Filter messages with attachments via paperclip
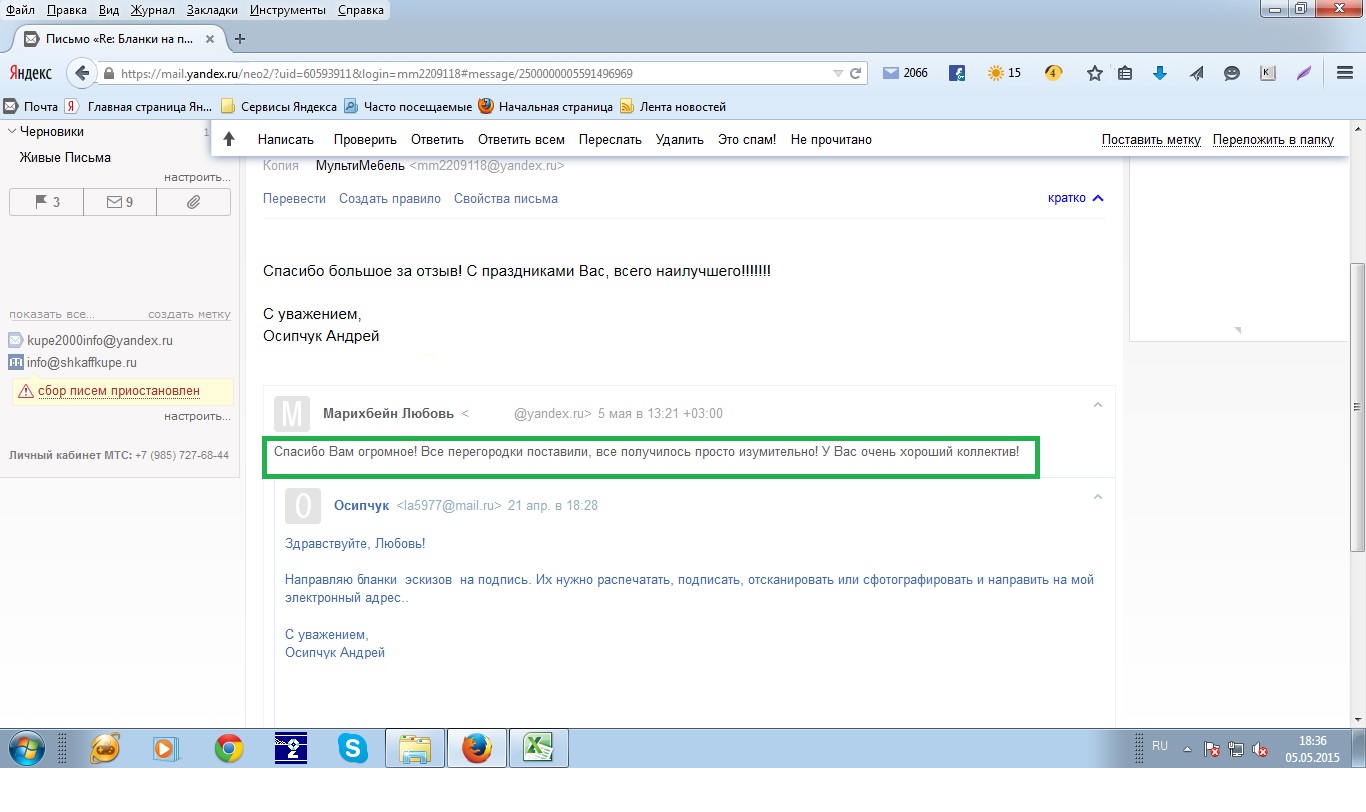Image resolution: width=1366 pixels, height=812 pixels. coord(194,202)
